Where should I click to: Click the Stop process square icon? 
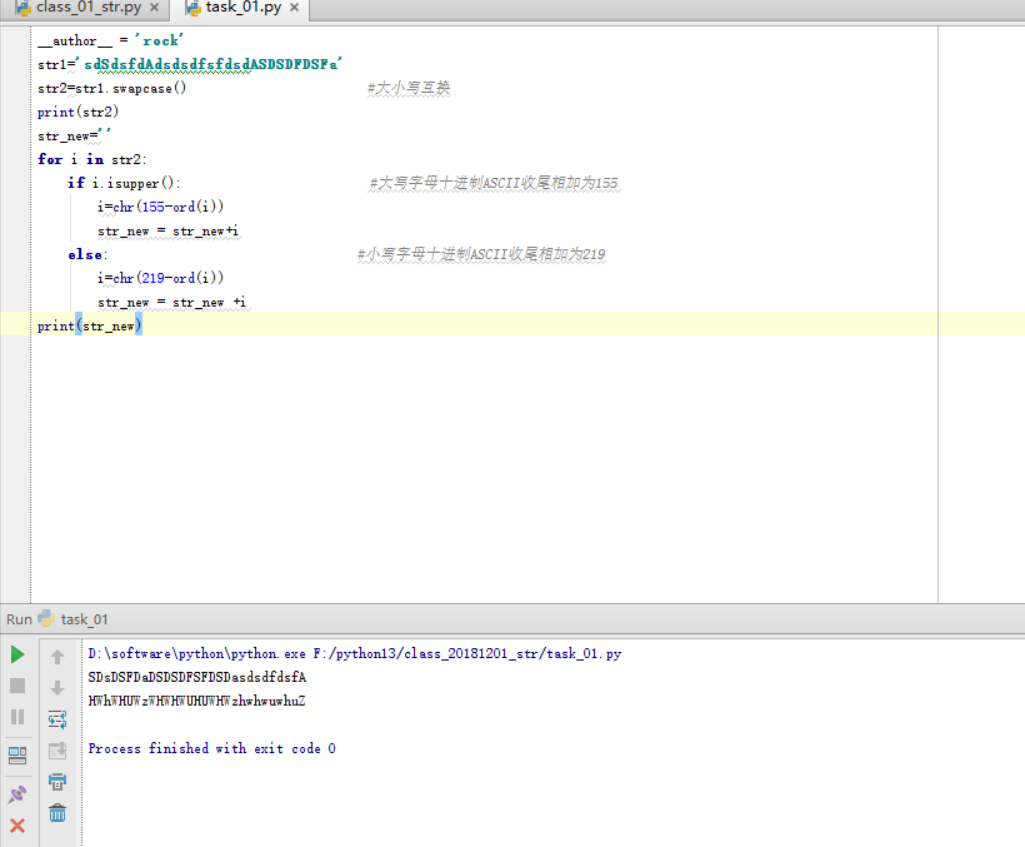click(17, 686)
